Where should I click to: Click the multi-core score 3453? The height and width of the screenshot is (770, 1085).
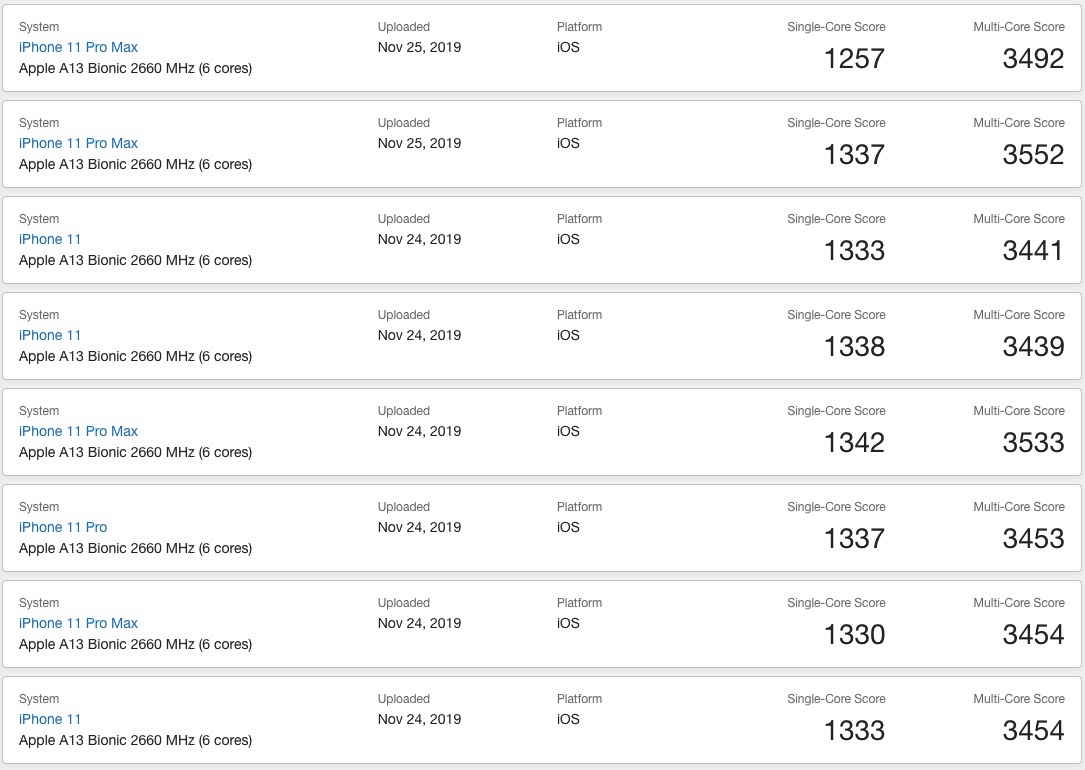tap(1033, 539)
